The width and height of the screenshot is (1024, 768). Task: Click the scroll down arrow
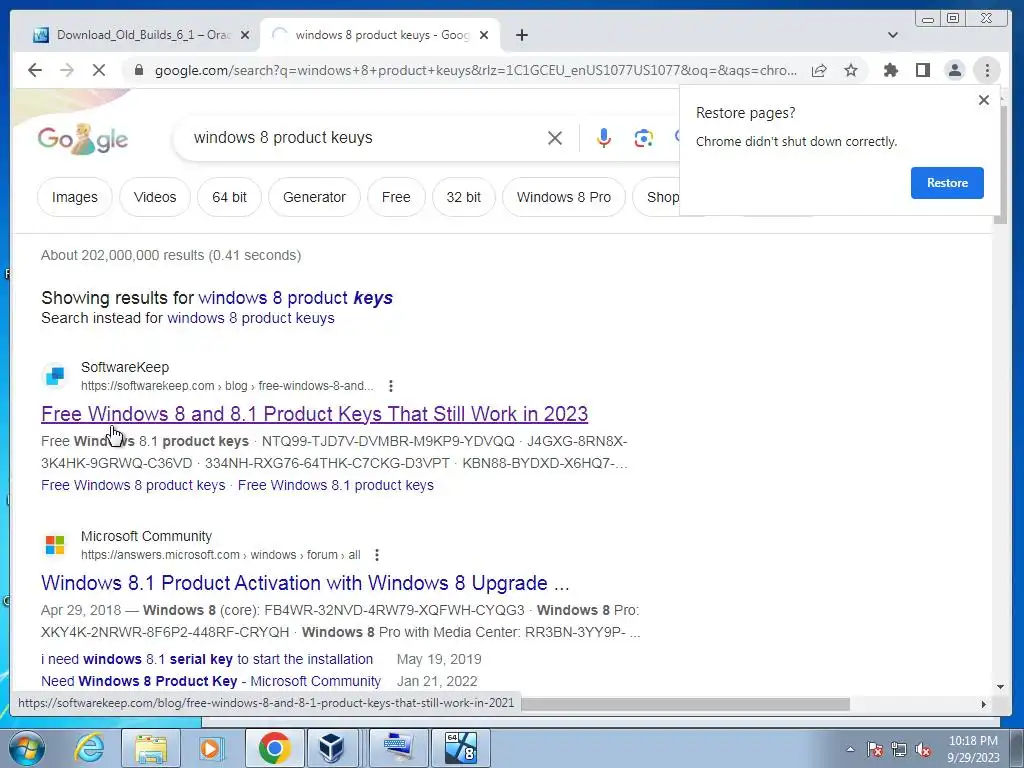coord(1000,687)
